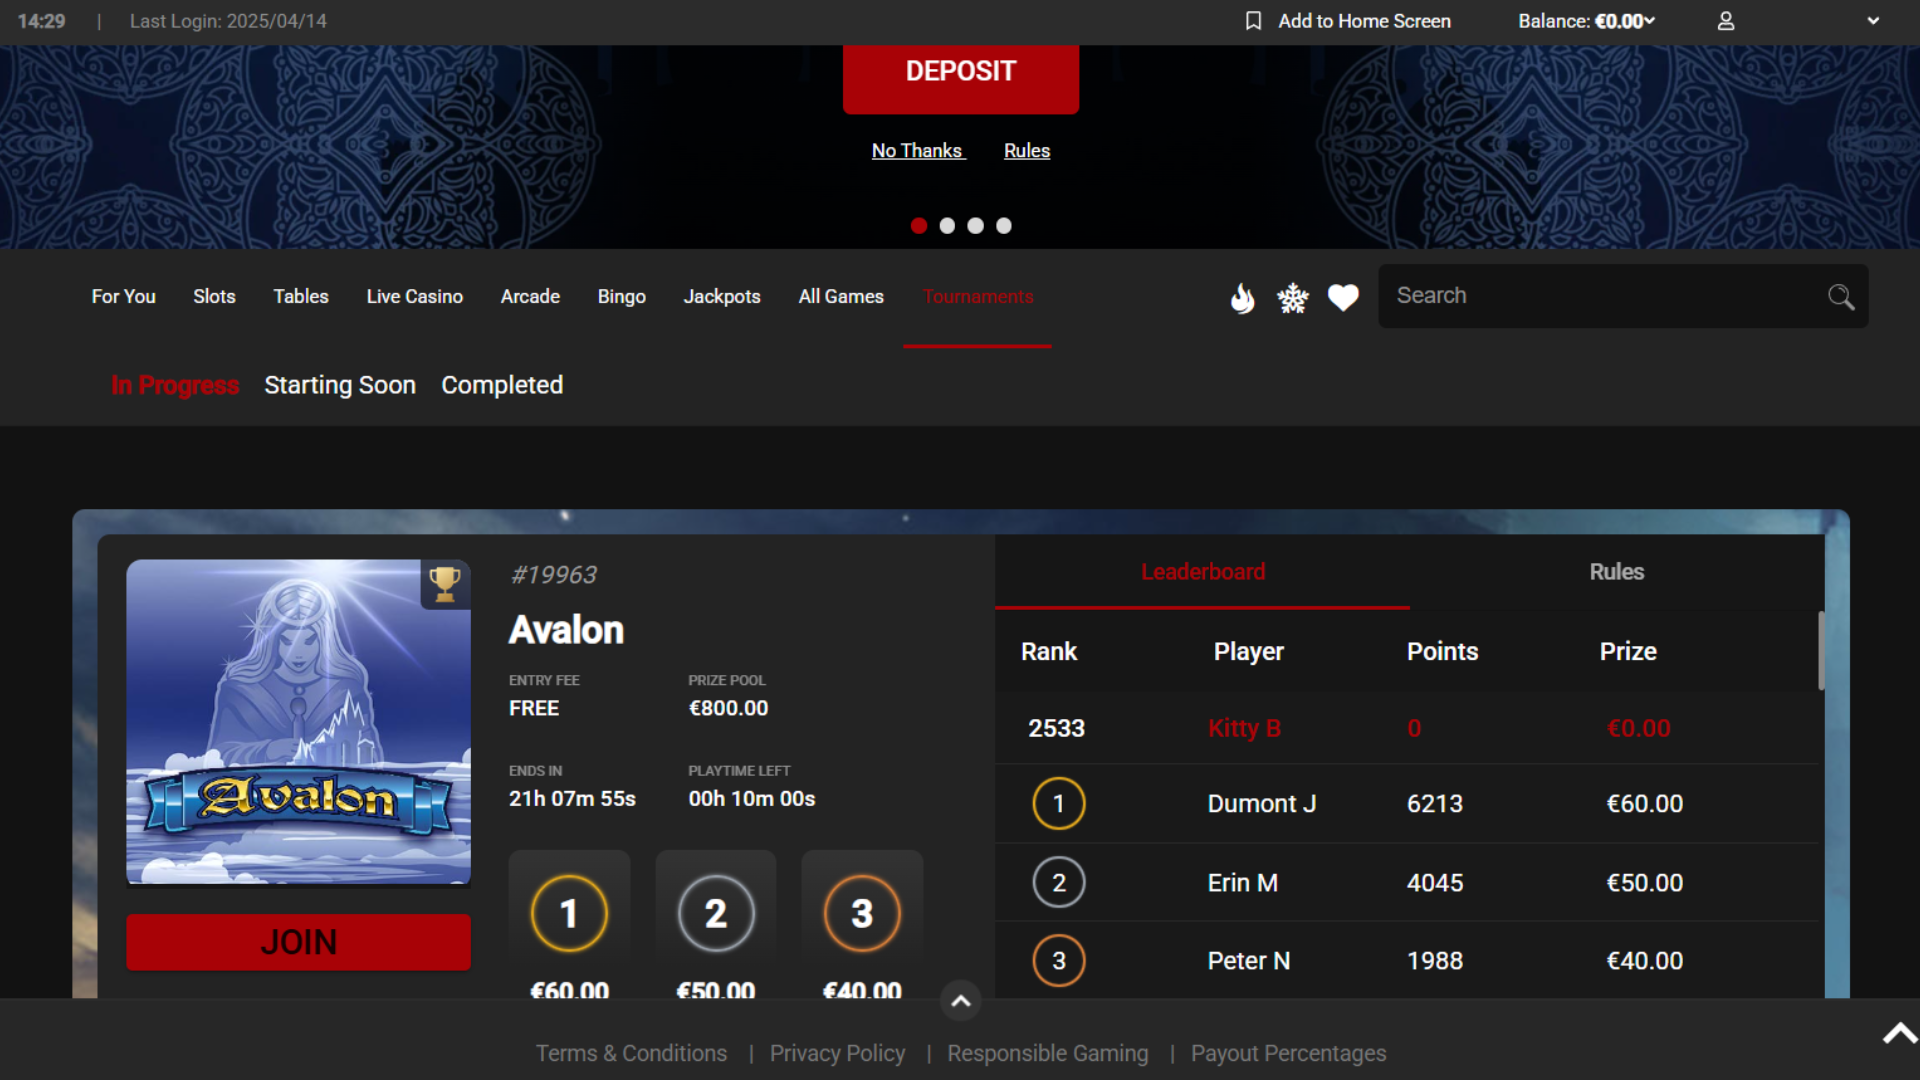Click the trophy icon on Avalon thumbnail
The width and height of the screenshot is (1920, 1080).
(x=445, y=584)
